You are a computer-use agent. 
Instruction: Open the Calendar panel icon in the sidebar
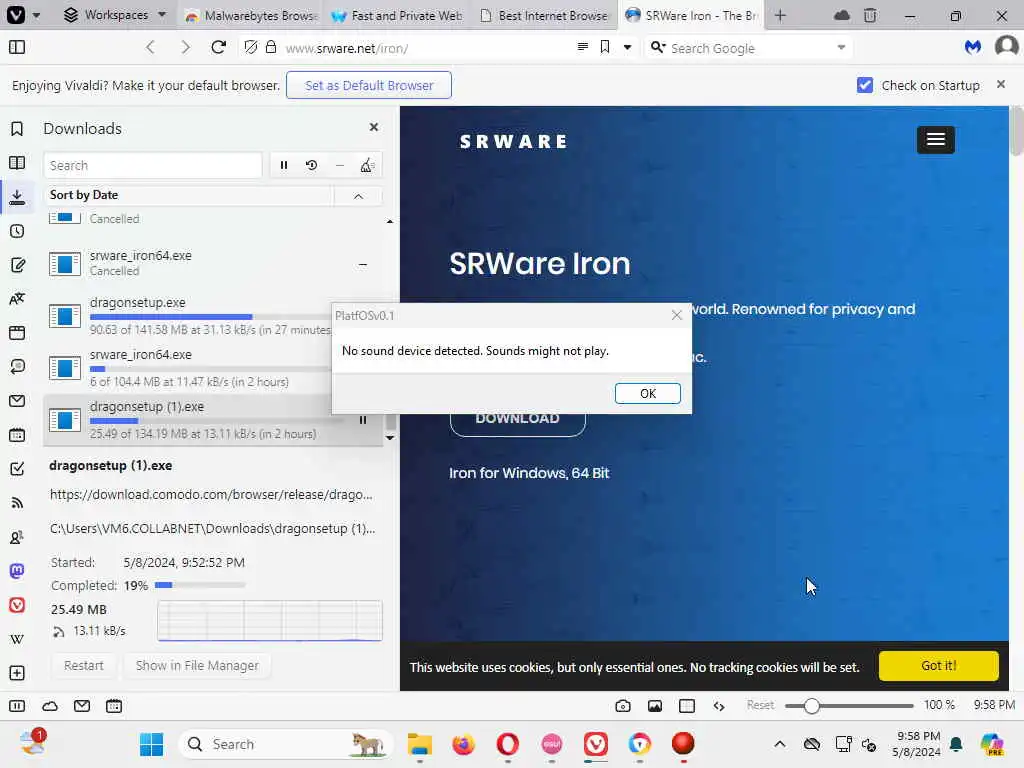(17, 434)
